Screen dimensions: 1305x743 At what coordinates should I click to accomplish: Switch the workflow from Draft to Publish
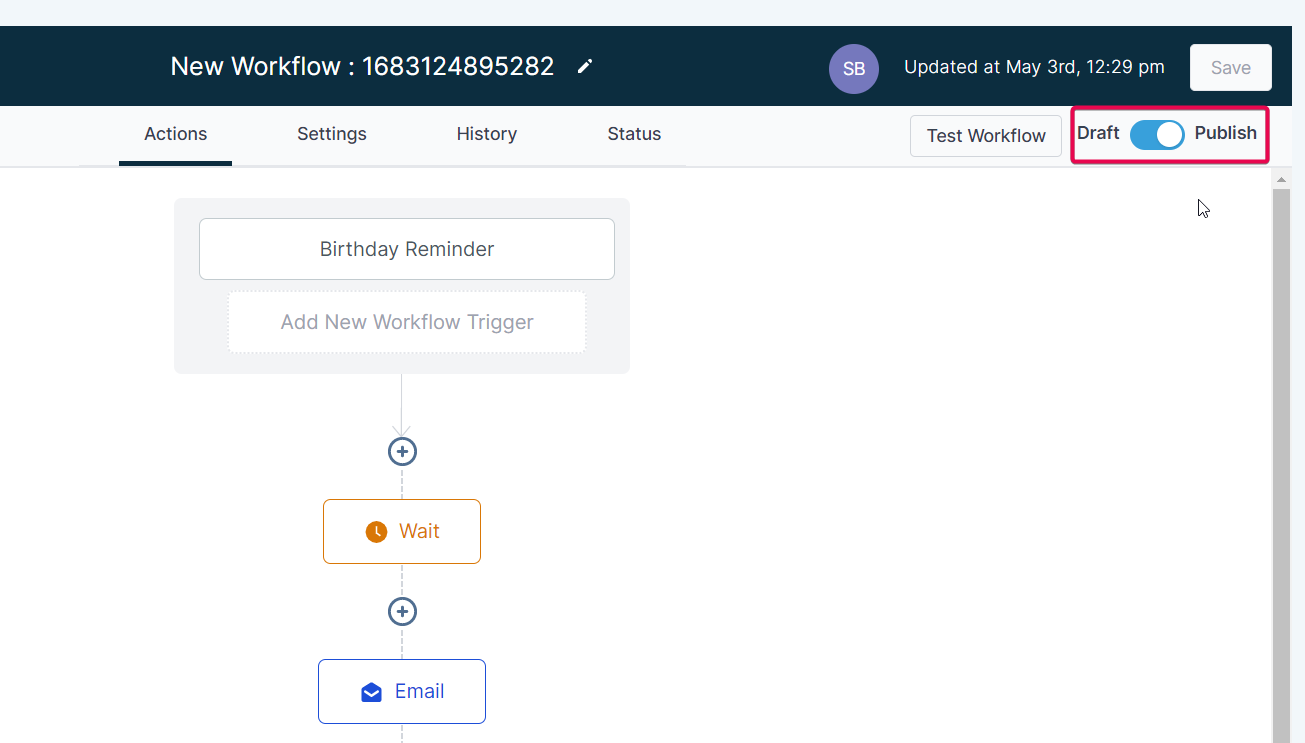pyautogui.click(x=1157, y=134)
